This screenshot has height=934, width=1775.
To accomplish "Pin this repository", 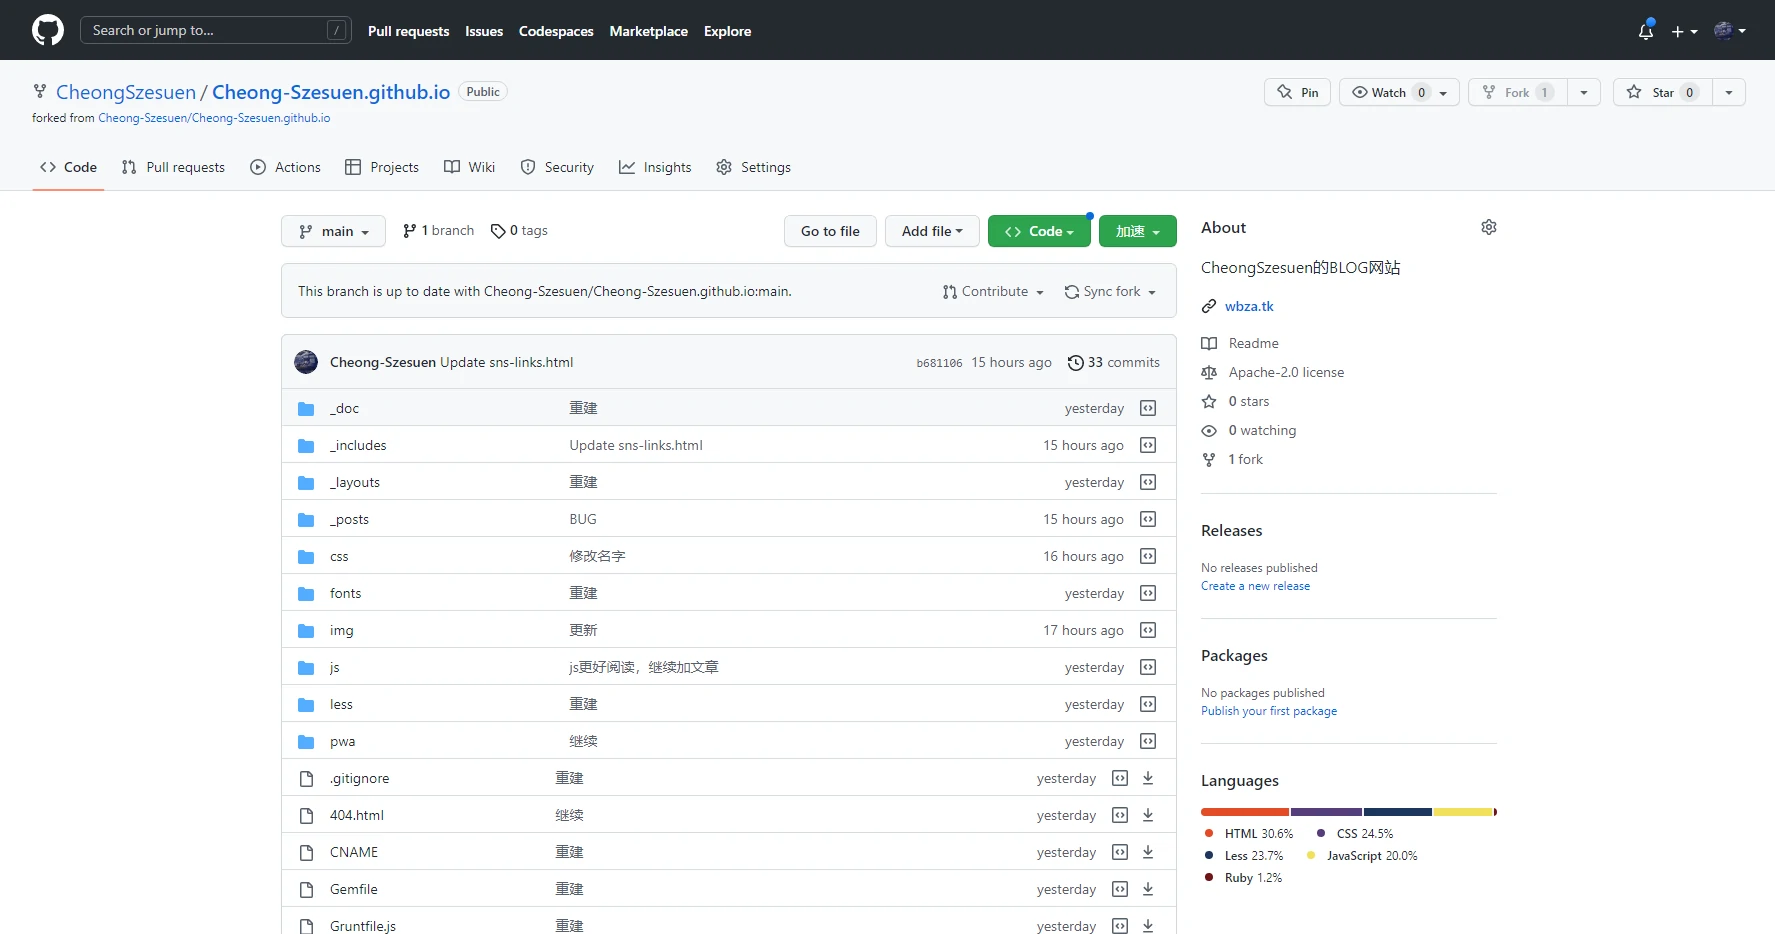I will pyautogui.click(x=1296, y=92).
